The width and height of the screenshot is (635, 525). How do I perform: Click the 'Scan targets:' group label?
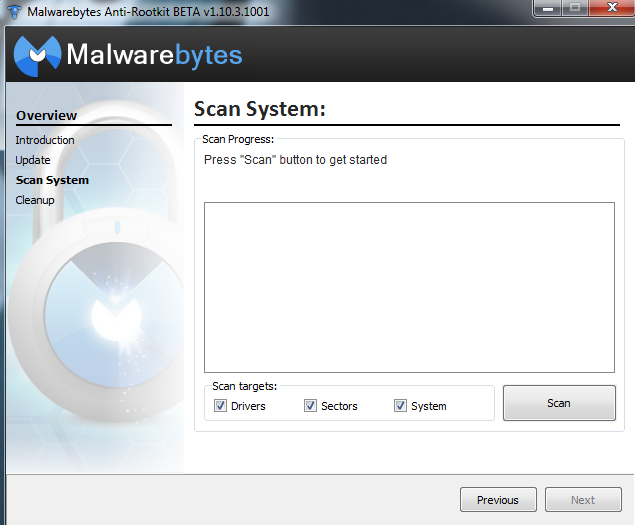245,386
